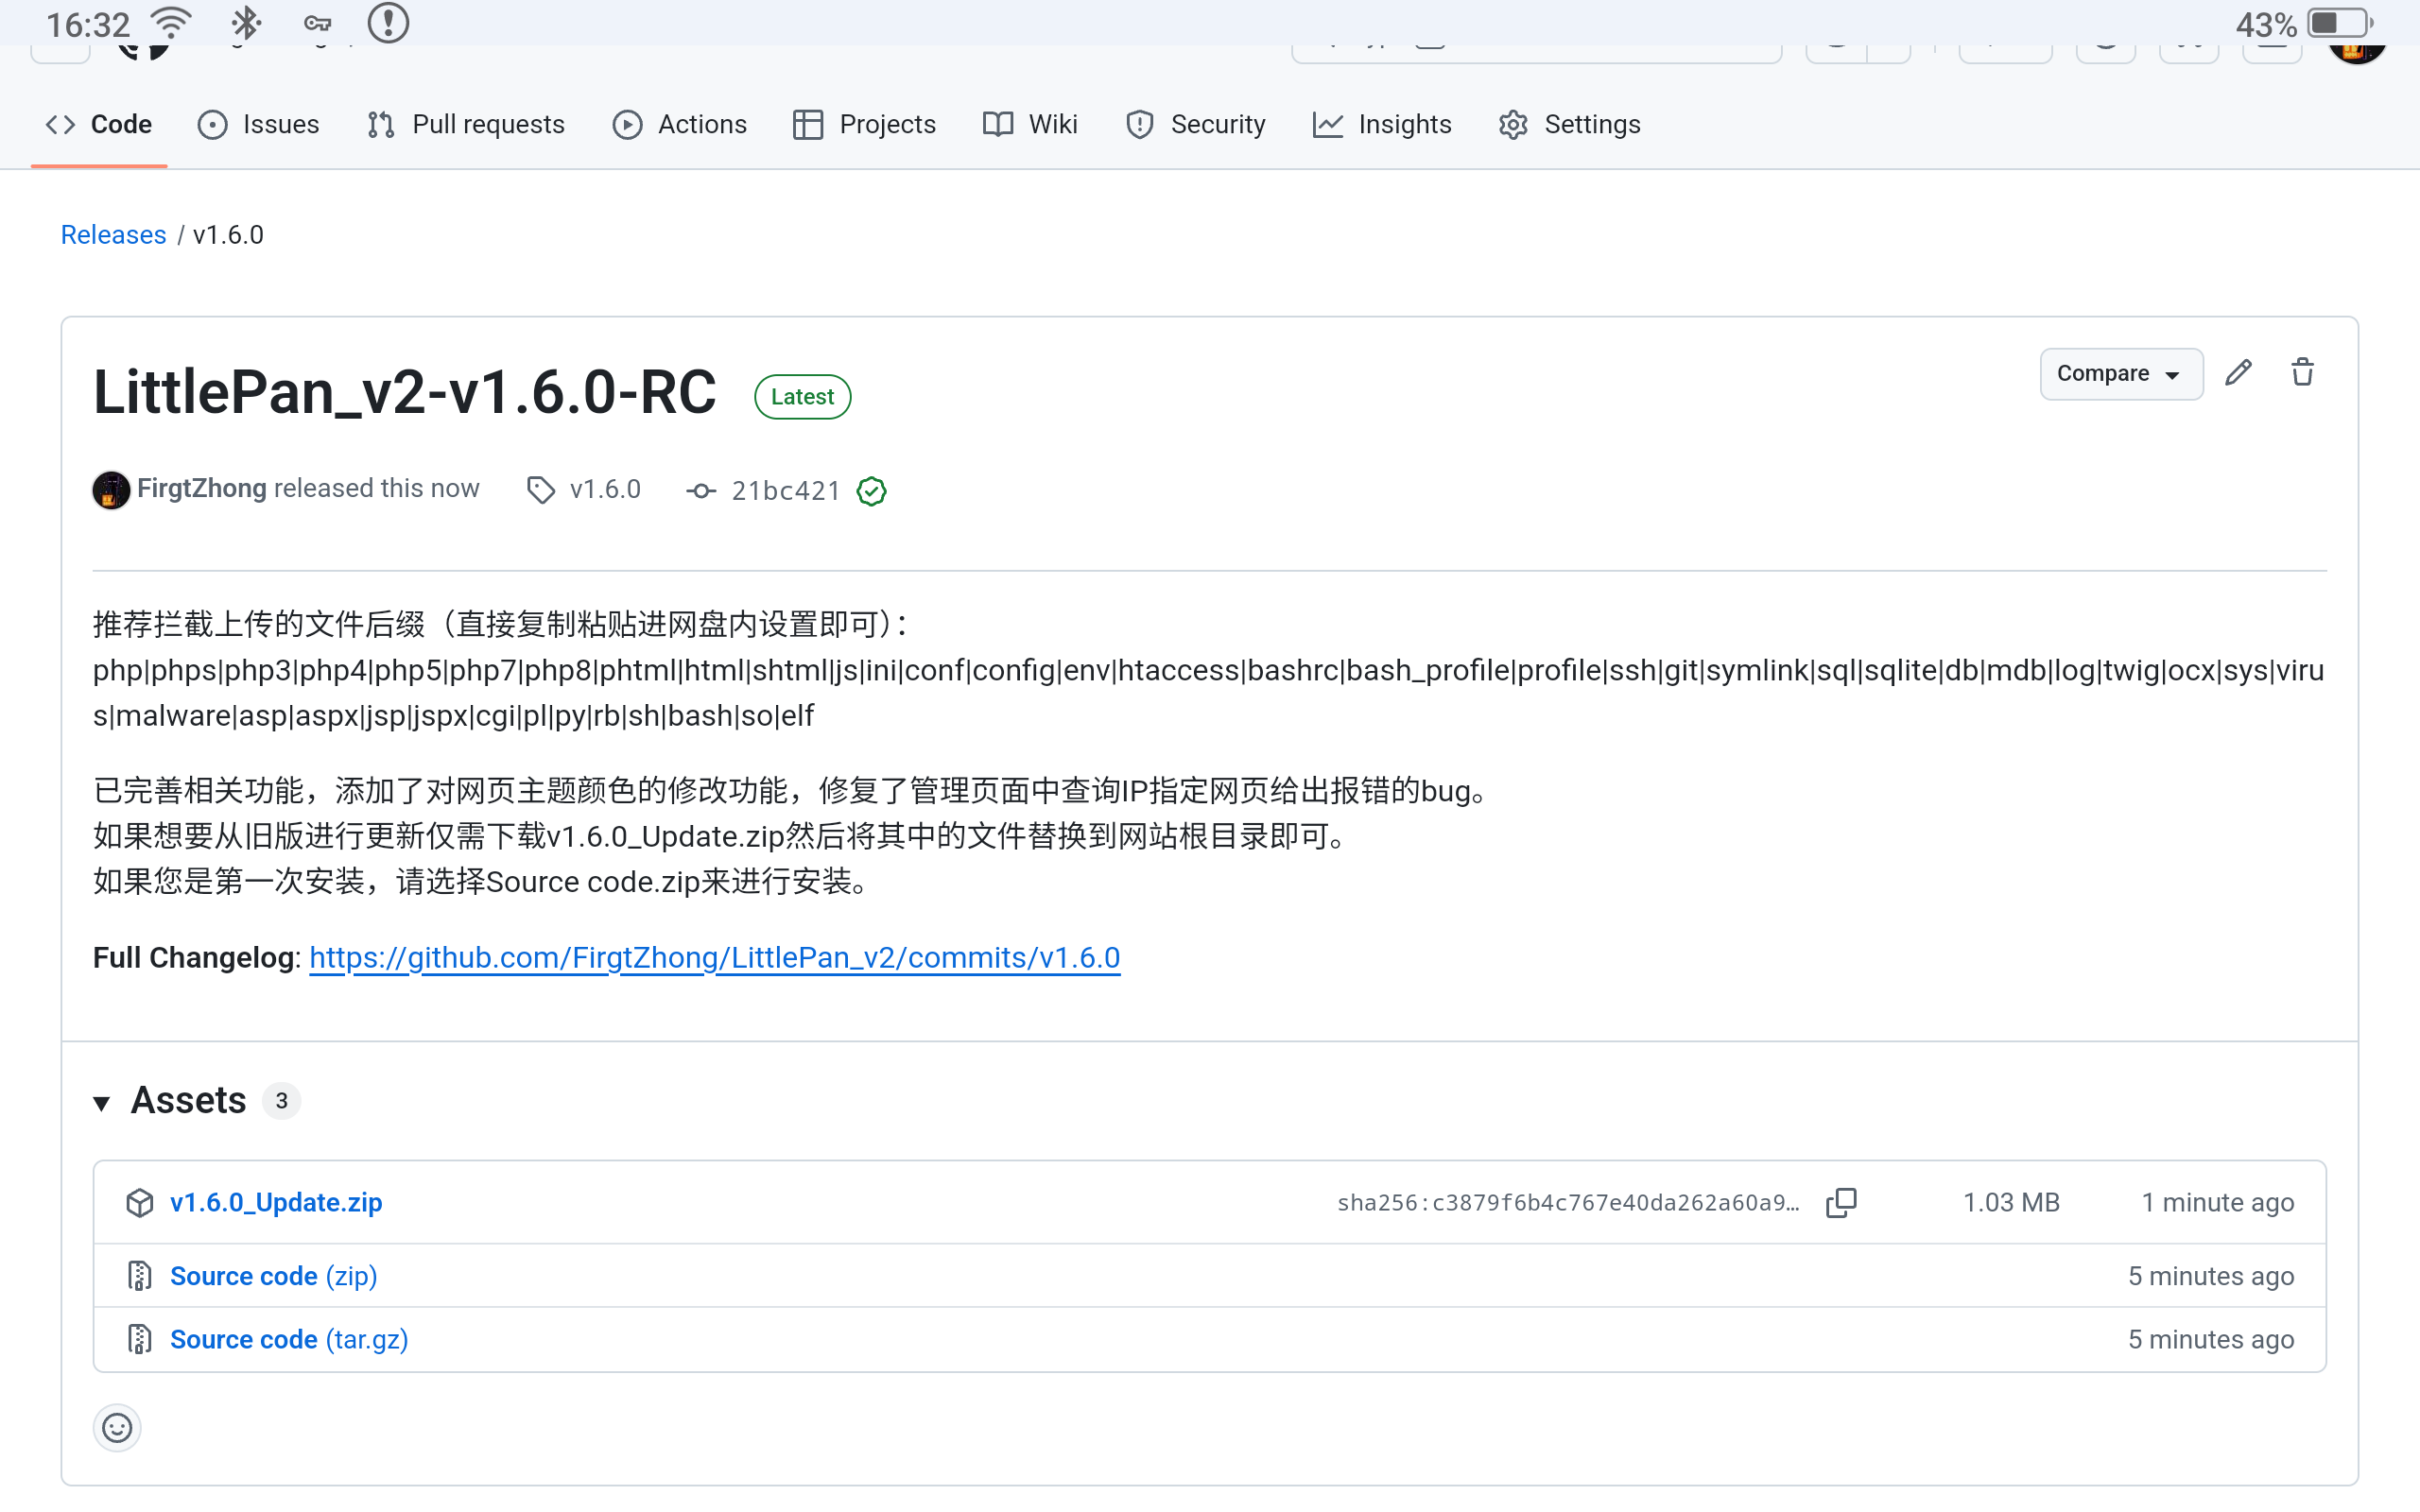Click the Releases breadcrumb link
The image size is (2420, 1512).
tap(113, 235)
